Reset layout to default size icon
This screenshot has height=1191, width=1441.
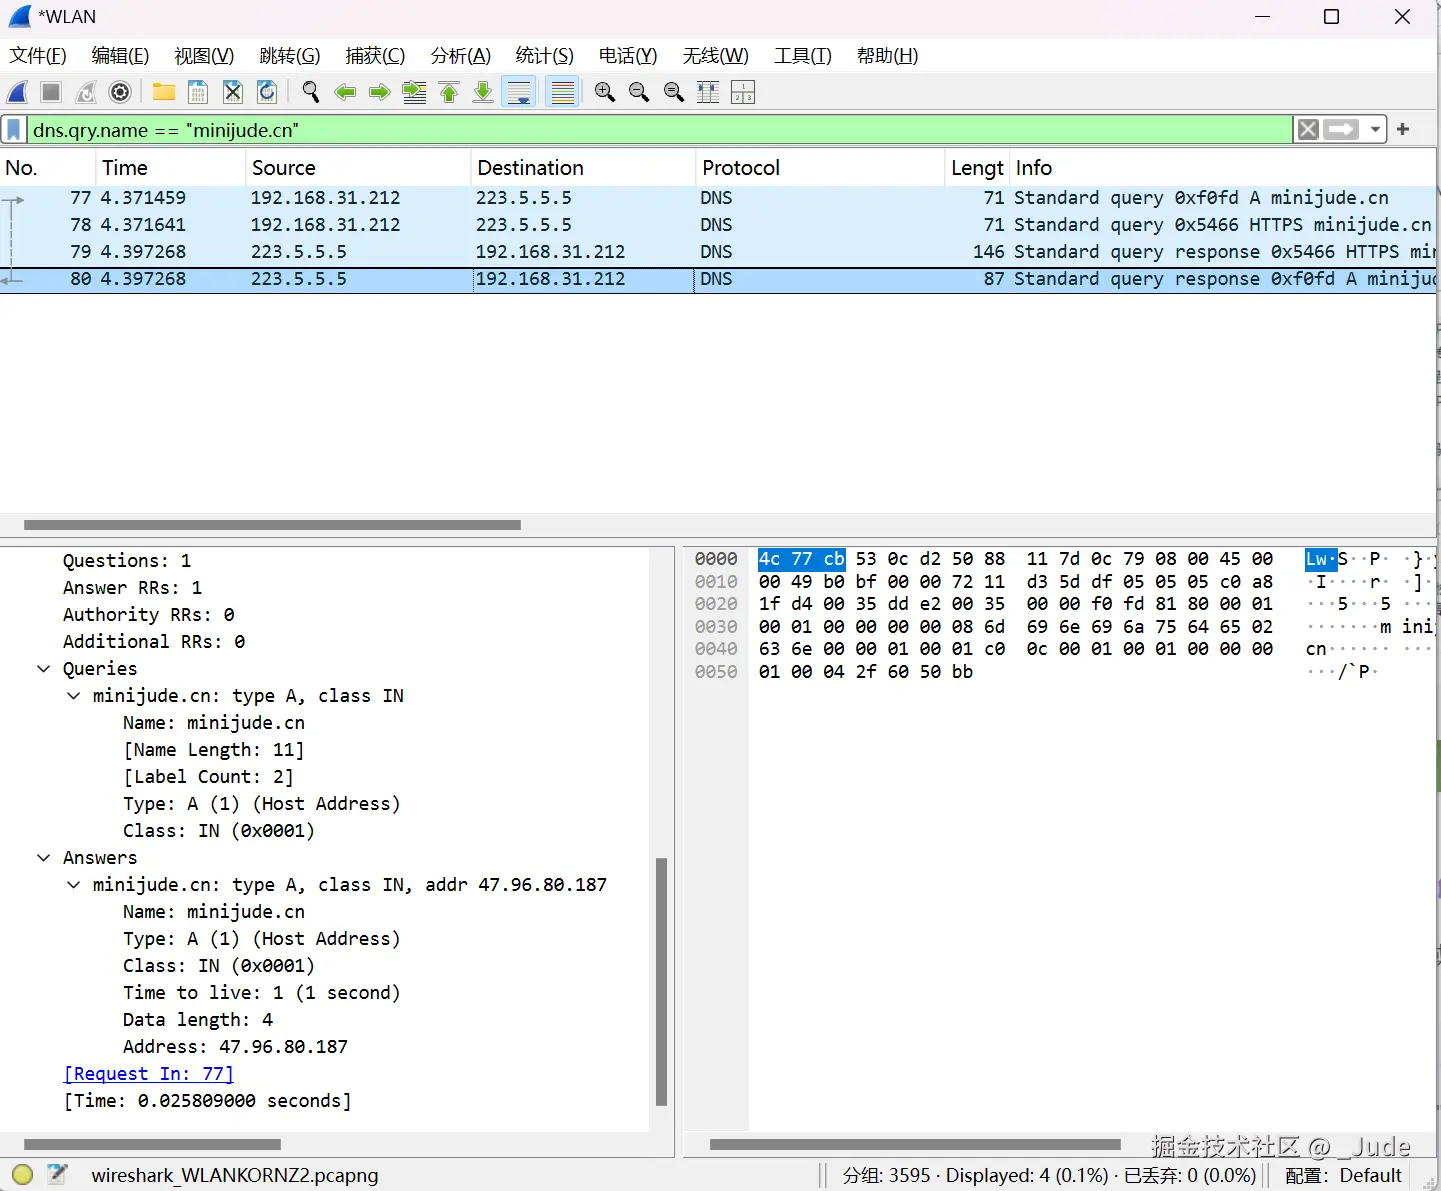pos(743,92)
